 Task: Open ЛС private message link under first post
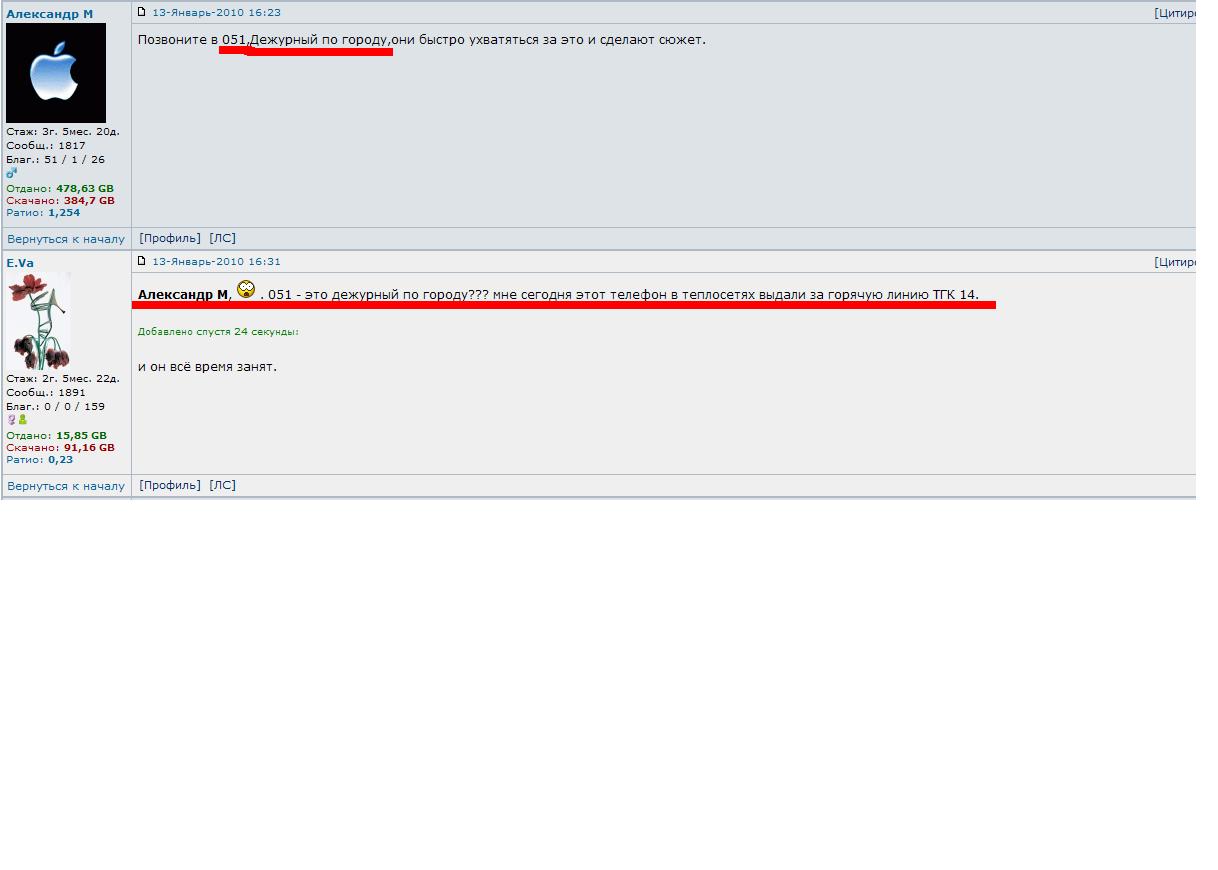pos(222,238)
